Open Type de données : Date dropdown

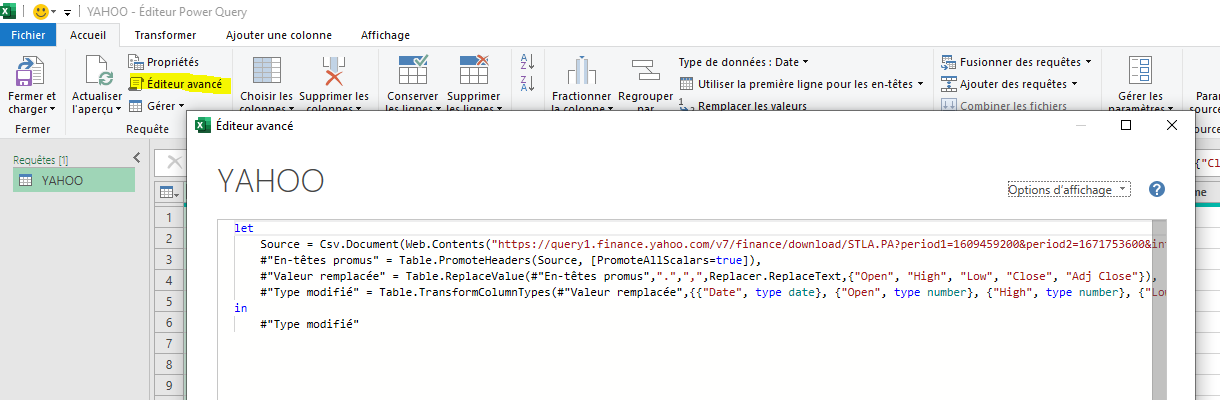click(743, 62)
